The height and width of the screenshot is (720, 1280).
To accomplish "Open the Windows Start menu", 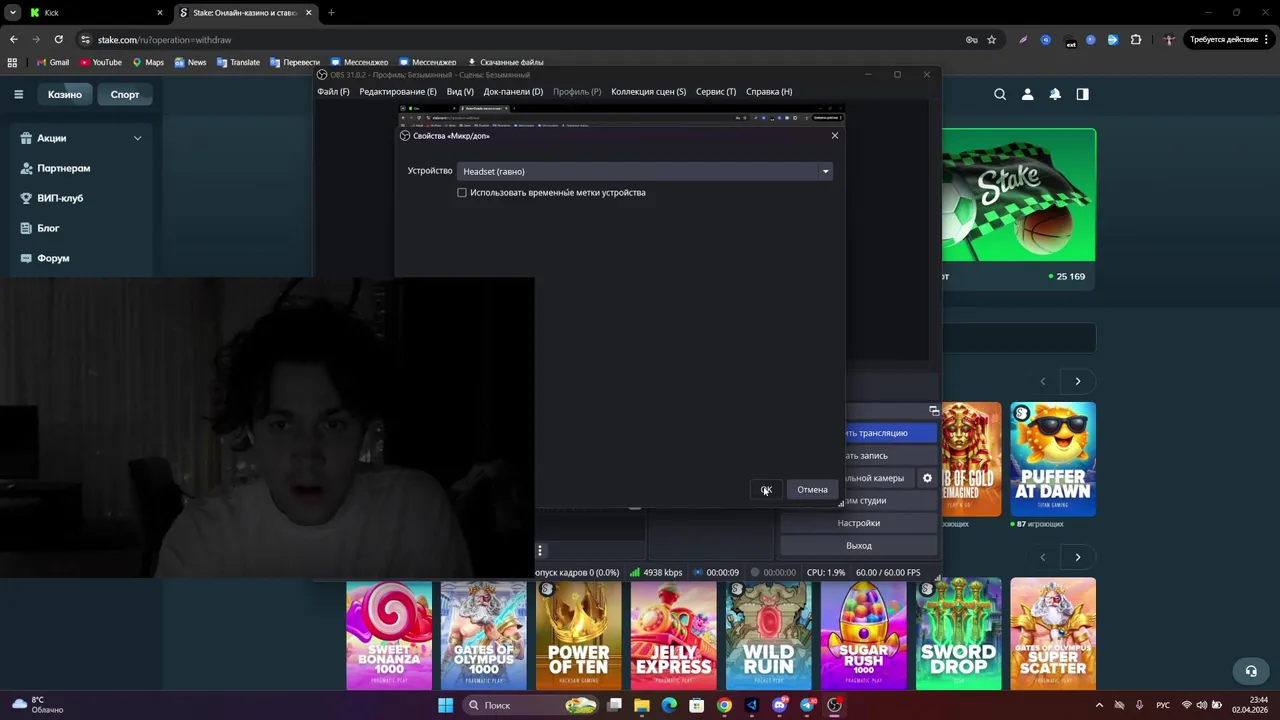I will [445, 705].
